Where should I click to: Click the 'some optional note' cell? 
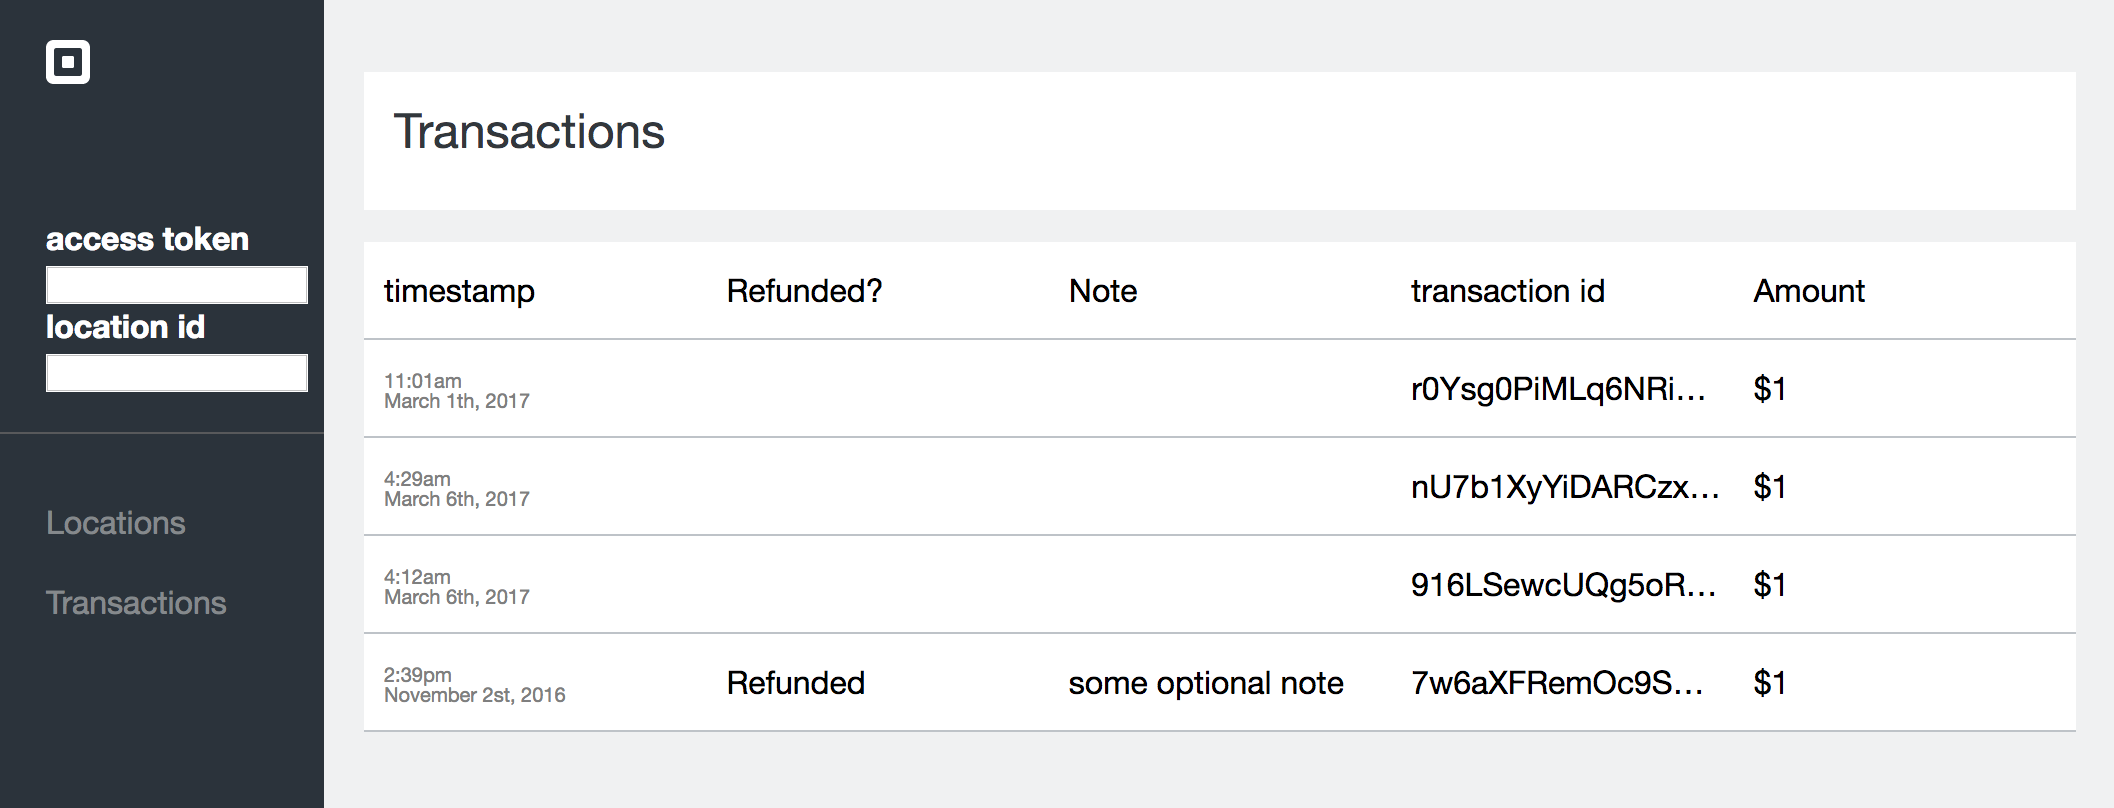[x=1205, y=683]
